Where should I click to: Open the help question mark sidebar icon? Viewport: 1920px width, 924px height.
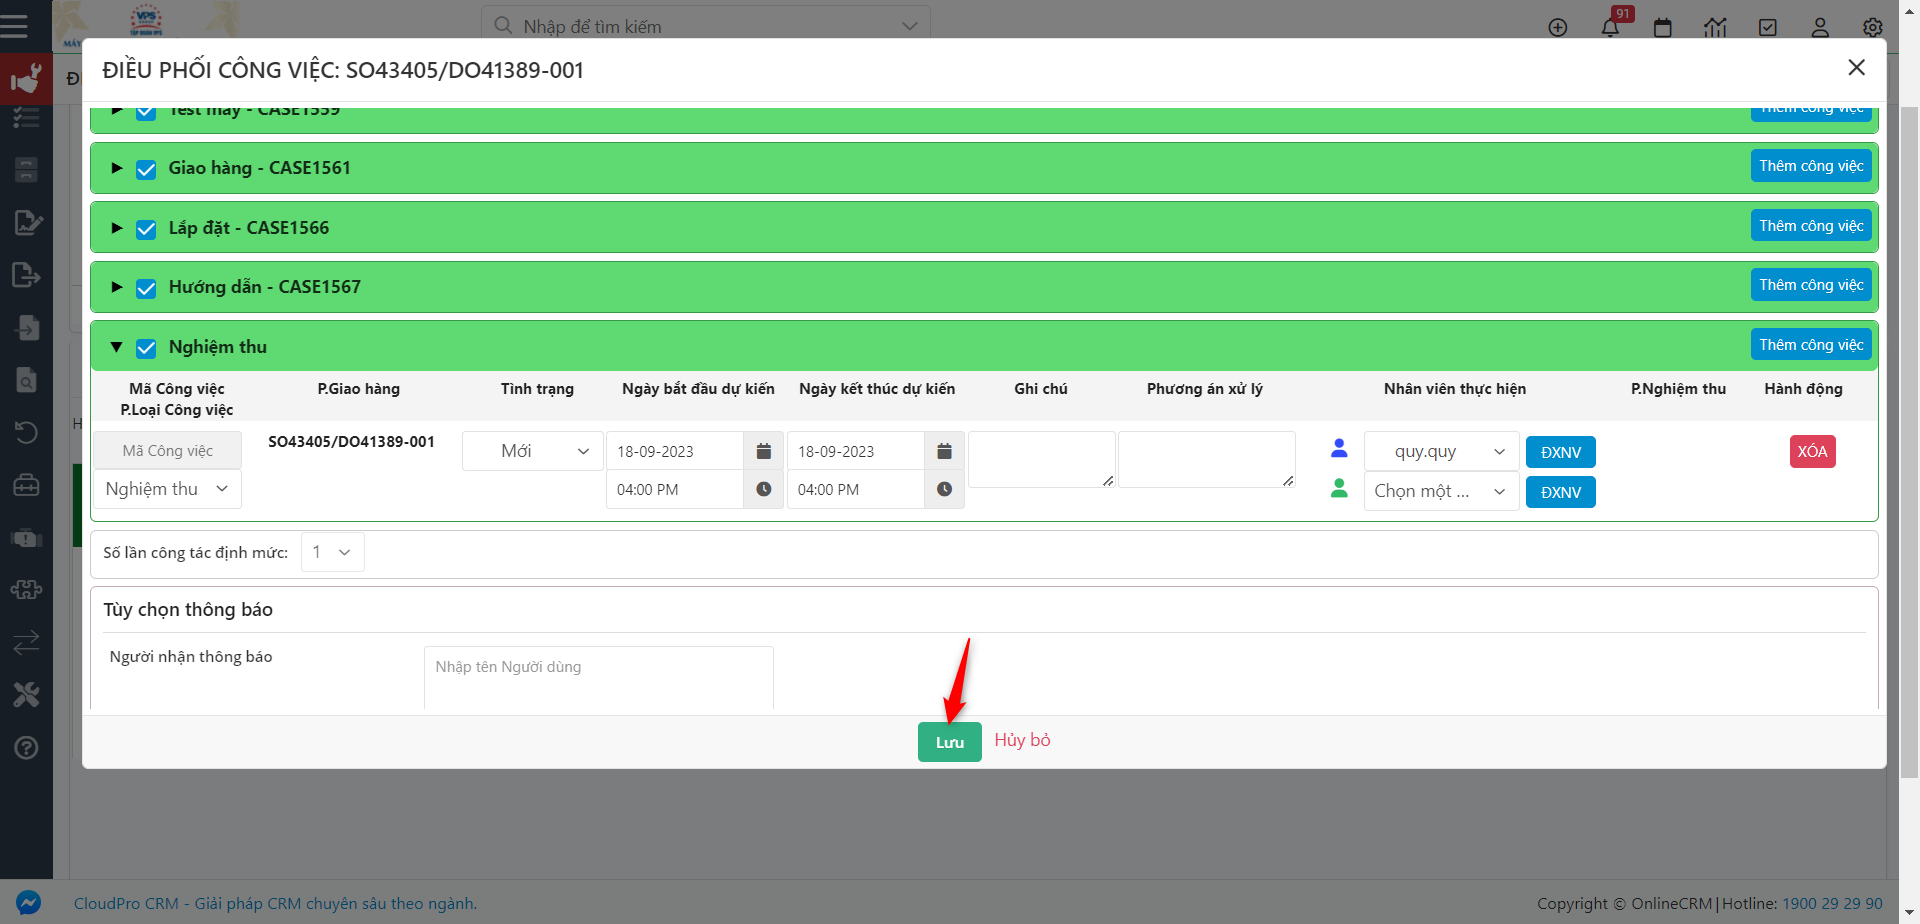click(x=27, y=747)
